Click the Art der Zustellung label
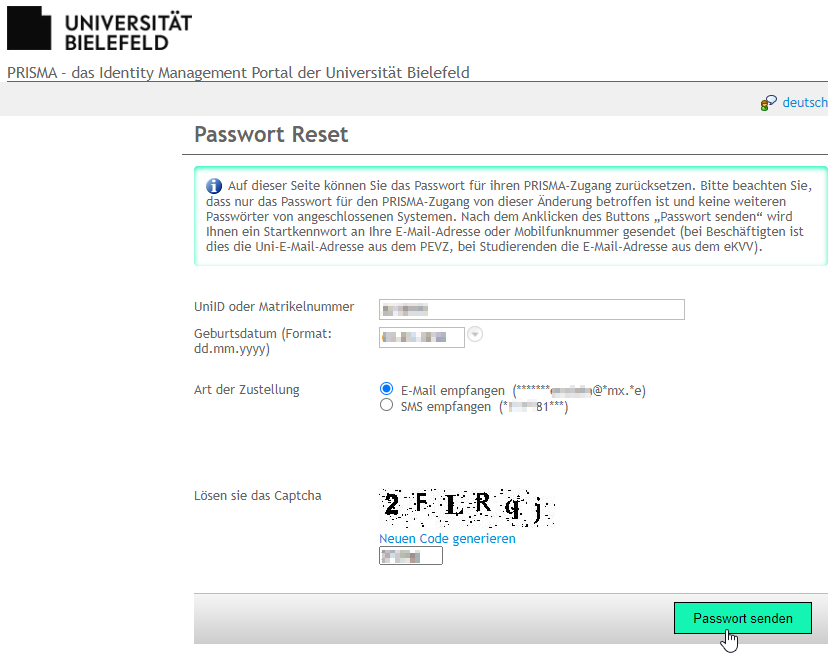837x660 pixels. [x=247, y=390]
